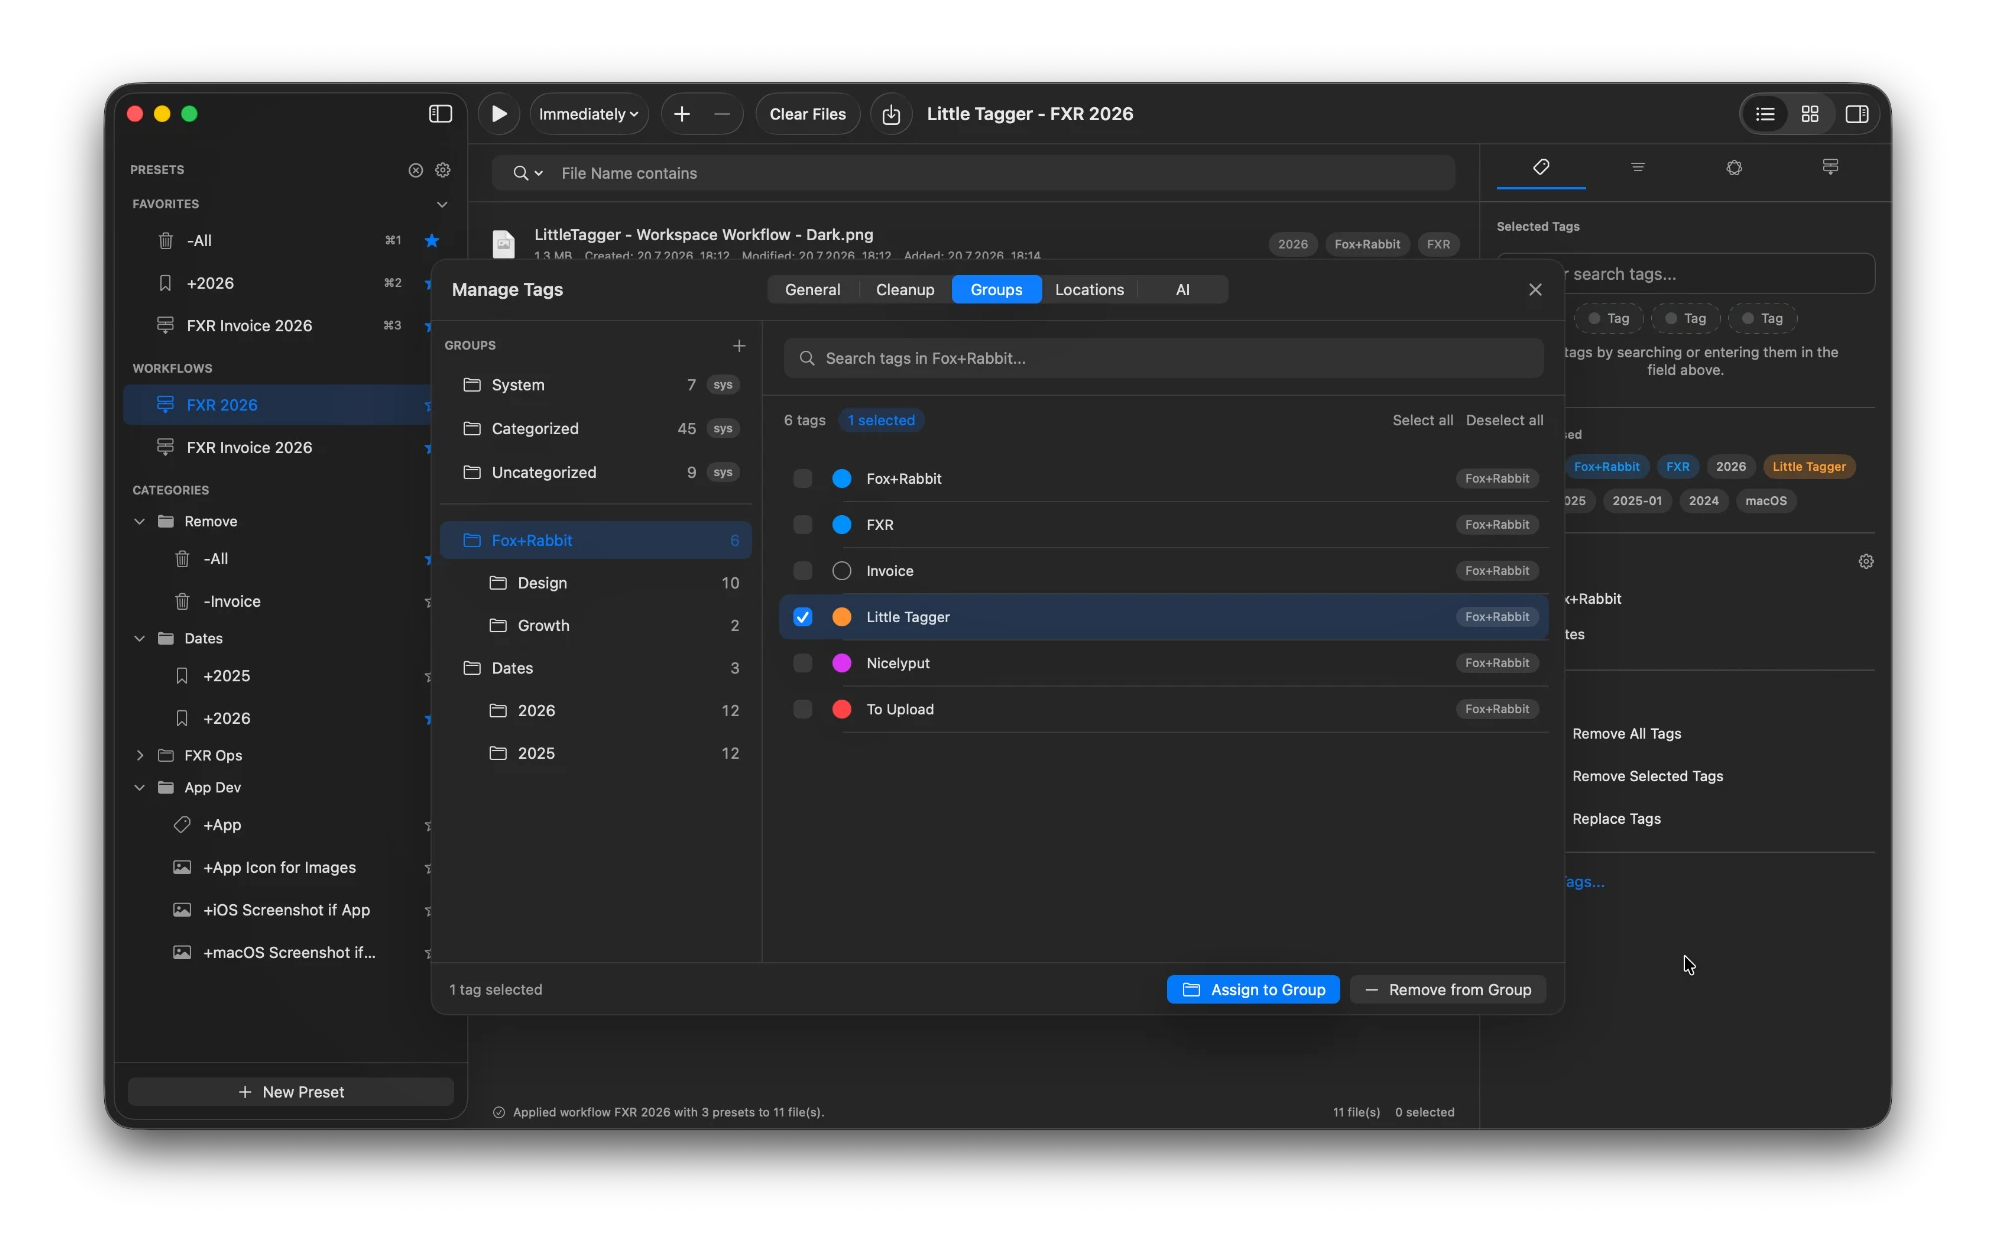The height and width of the screenshot is (1255, 1996).
Task: Switch to the General tab
Action: (812, 290)
